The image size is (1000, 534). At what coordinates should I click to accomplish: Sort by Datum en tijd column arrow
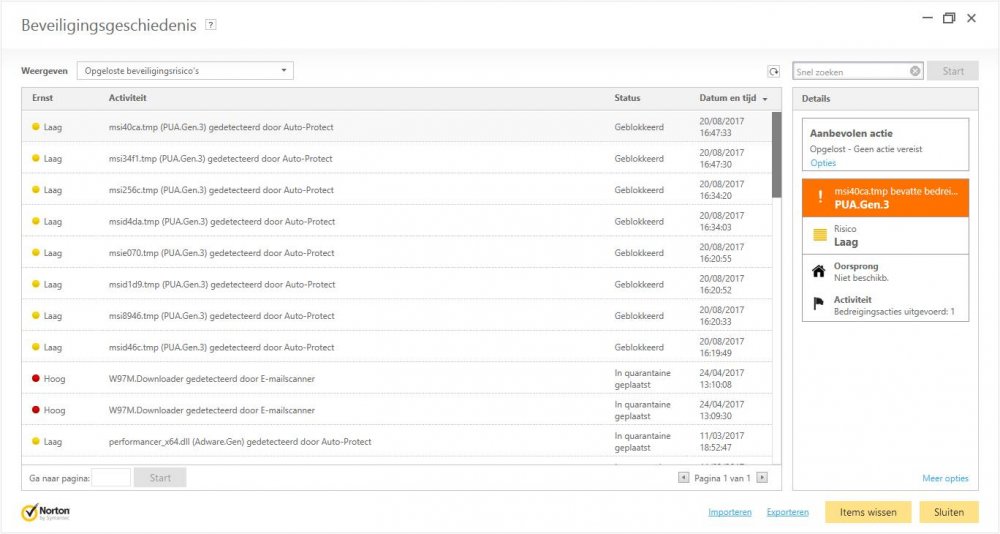765,99
